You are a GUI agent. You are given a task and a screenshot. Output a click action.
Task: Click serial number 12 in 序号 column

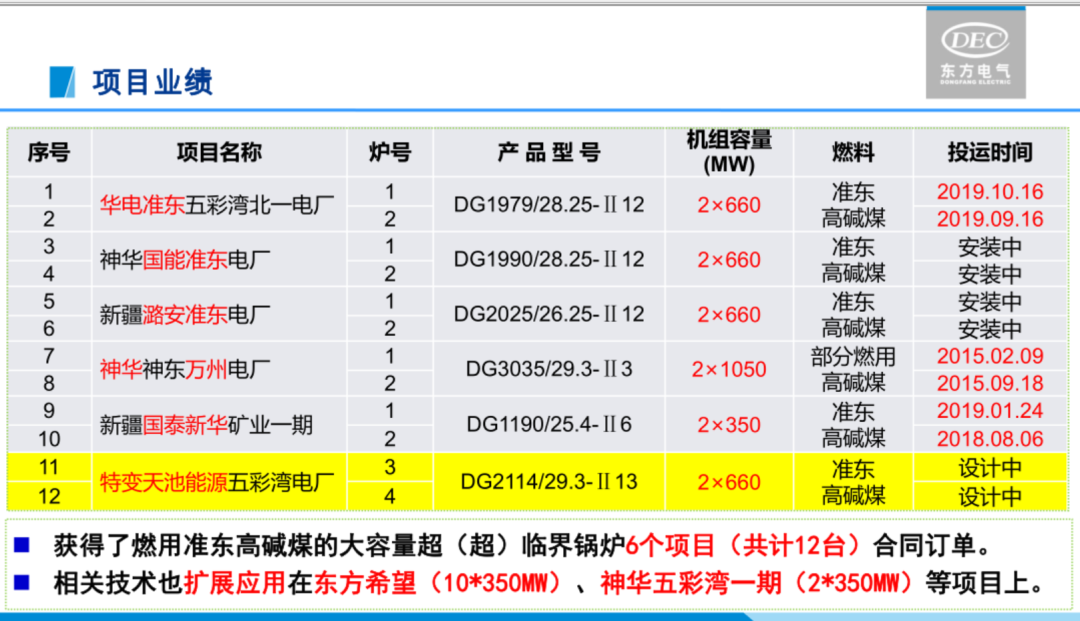[x=49, y=496]
